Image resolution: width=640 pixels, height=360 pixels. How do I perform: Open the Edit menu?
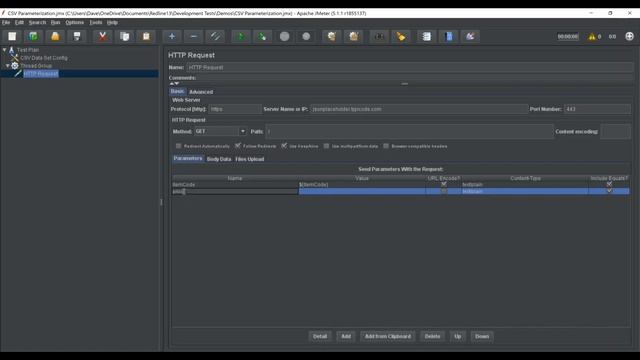pyautogui.click(x=19, y=22)
